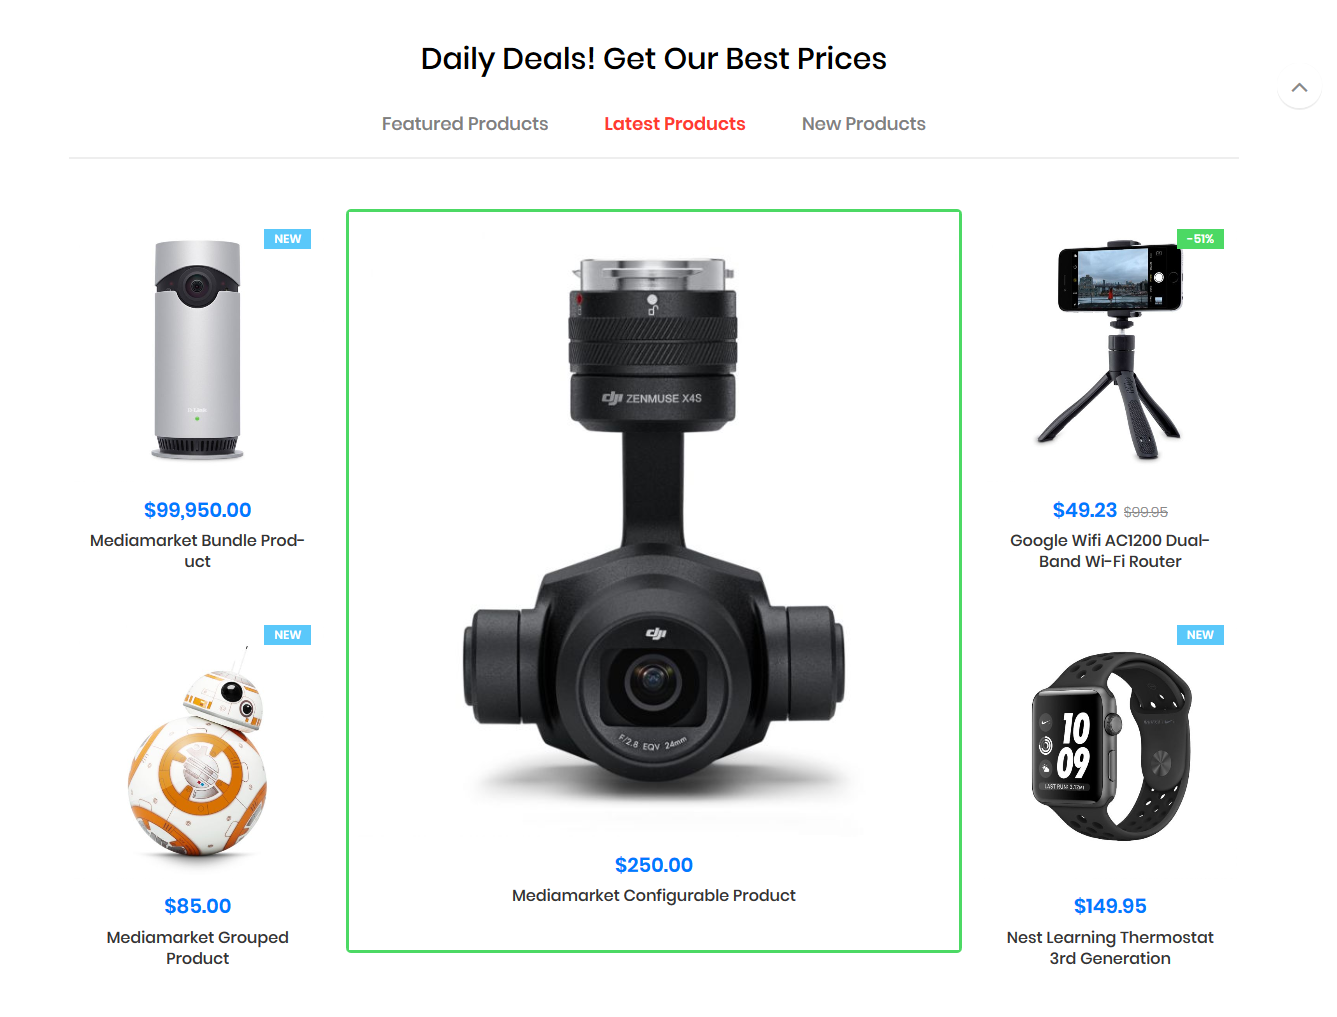Click the NEW badge on the BB-8 product
This screenshot has width=1337, height=1017.
[288, 635]
